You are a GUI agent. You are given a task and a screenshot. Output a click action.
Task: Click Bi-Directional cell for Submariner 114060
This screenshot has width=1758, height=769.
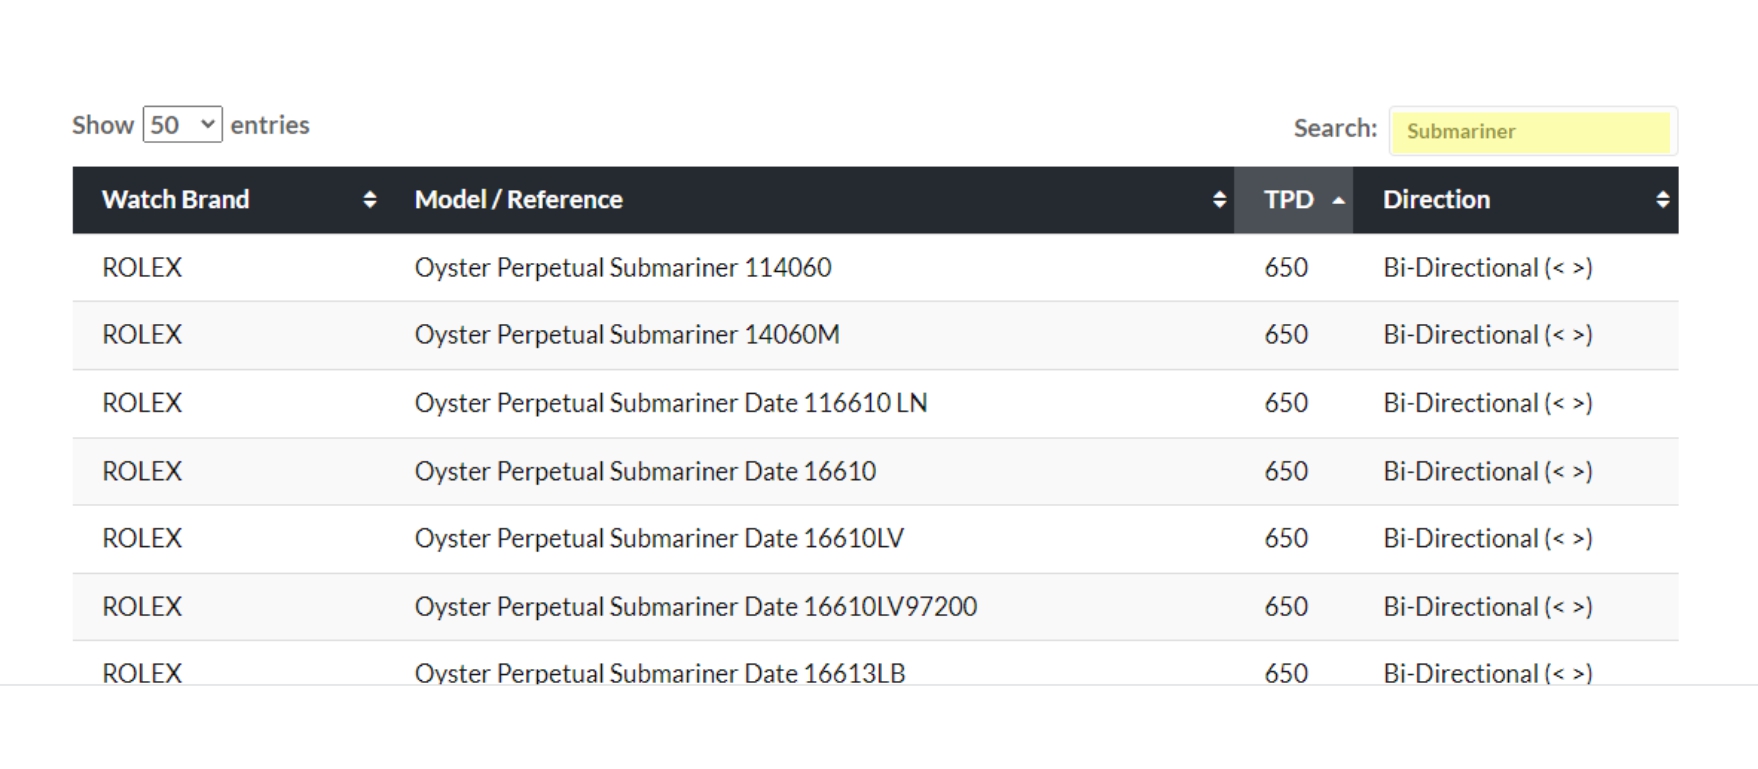[x=1487, y=268]
